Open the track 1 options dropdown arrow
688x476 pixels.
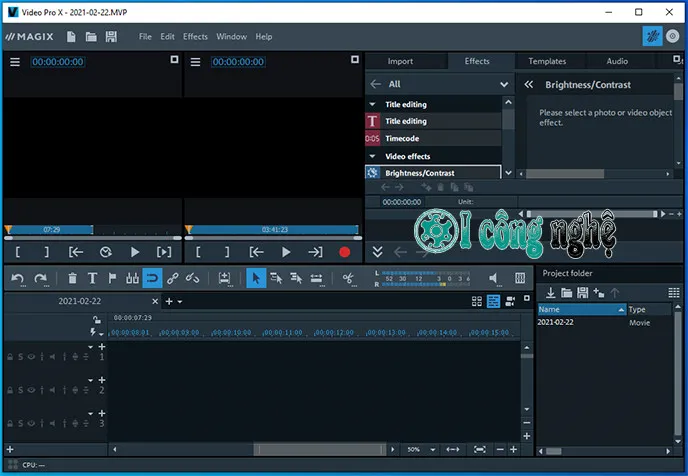90,347
